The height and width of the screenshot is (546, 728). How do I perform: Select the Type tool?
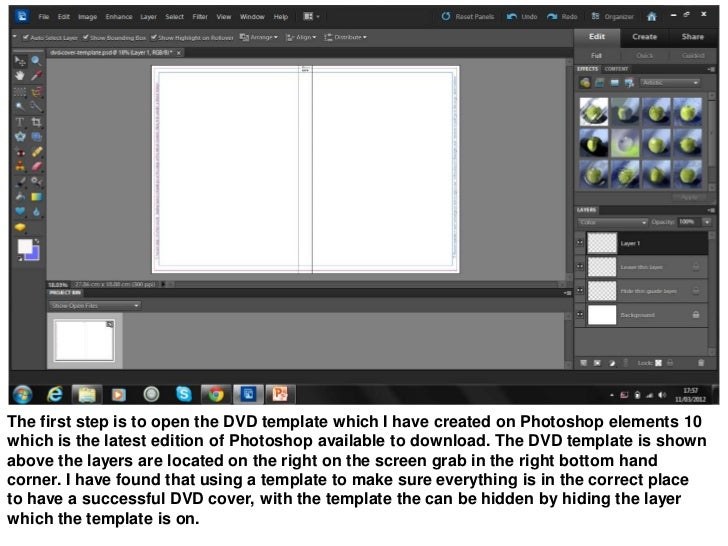(20, 122)
